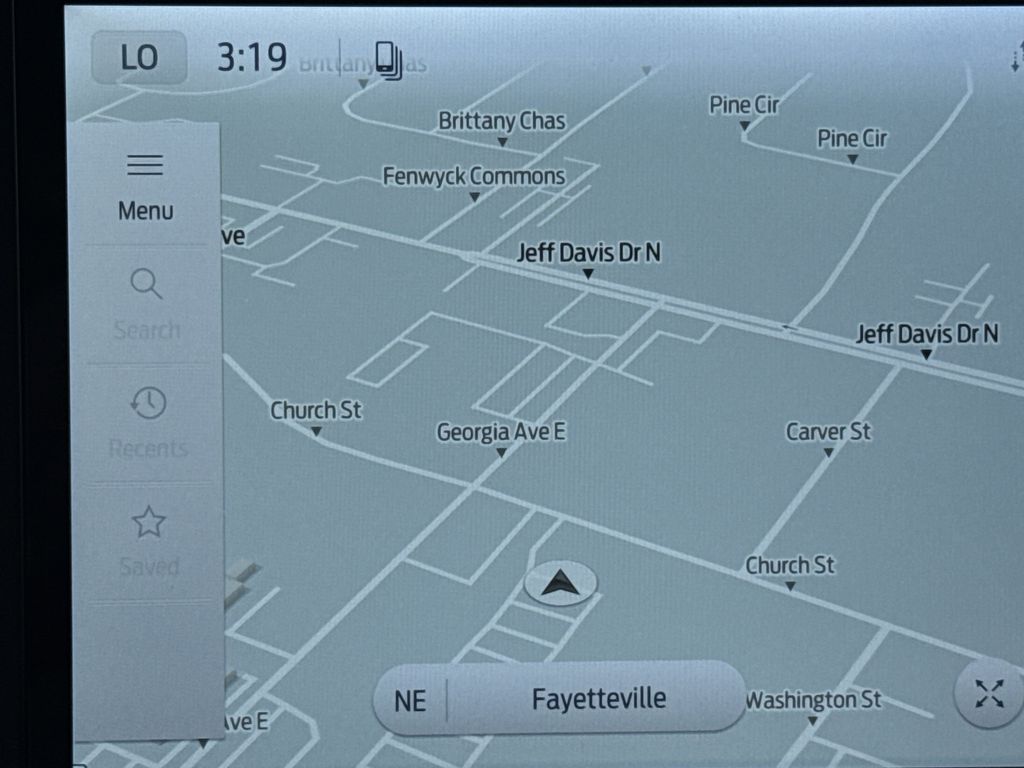This screenshot has height=768, width=1024.
Task: Tap the LO climate temperature button
Action: (139, 57)
